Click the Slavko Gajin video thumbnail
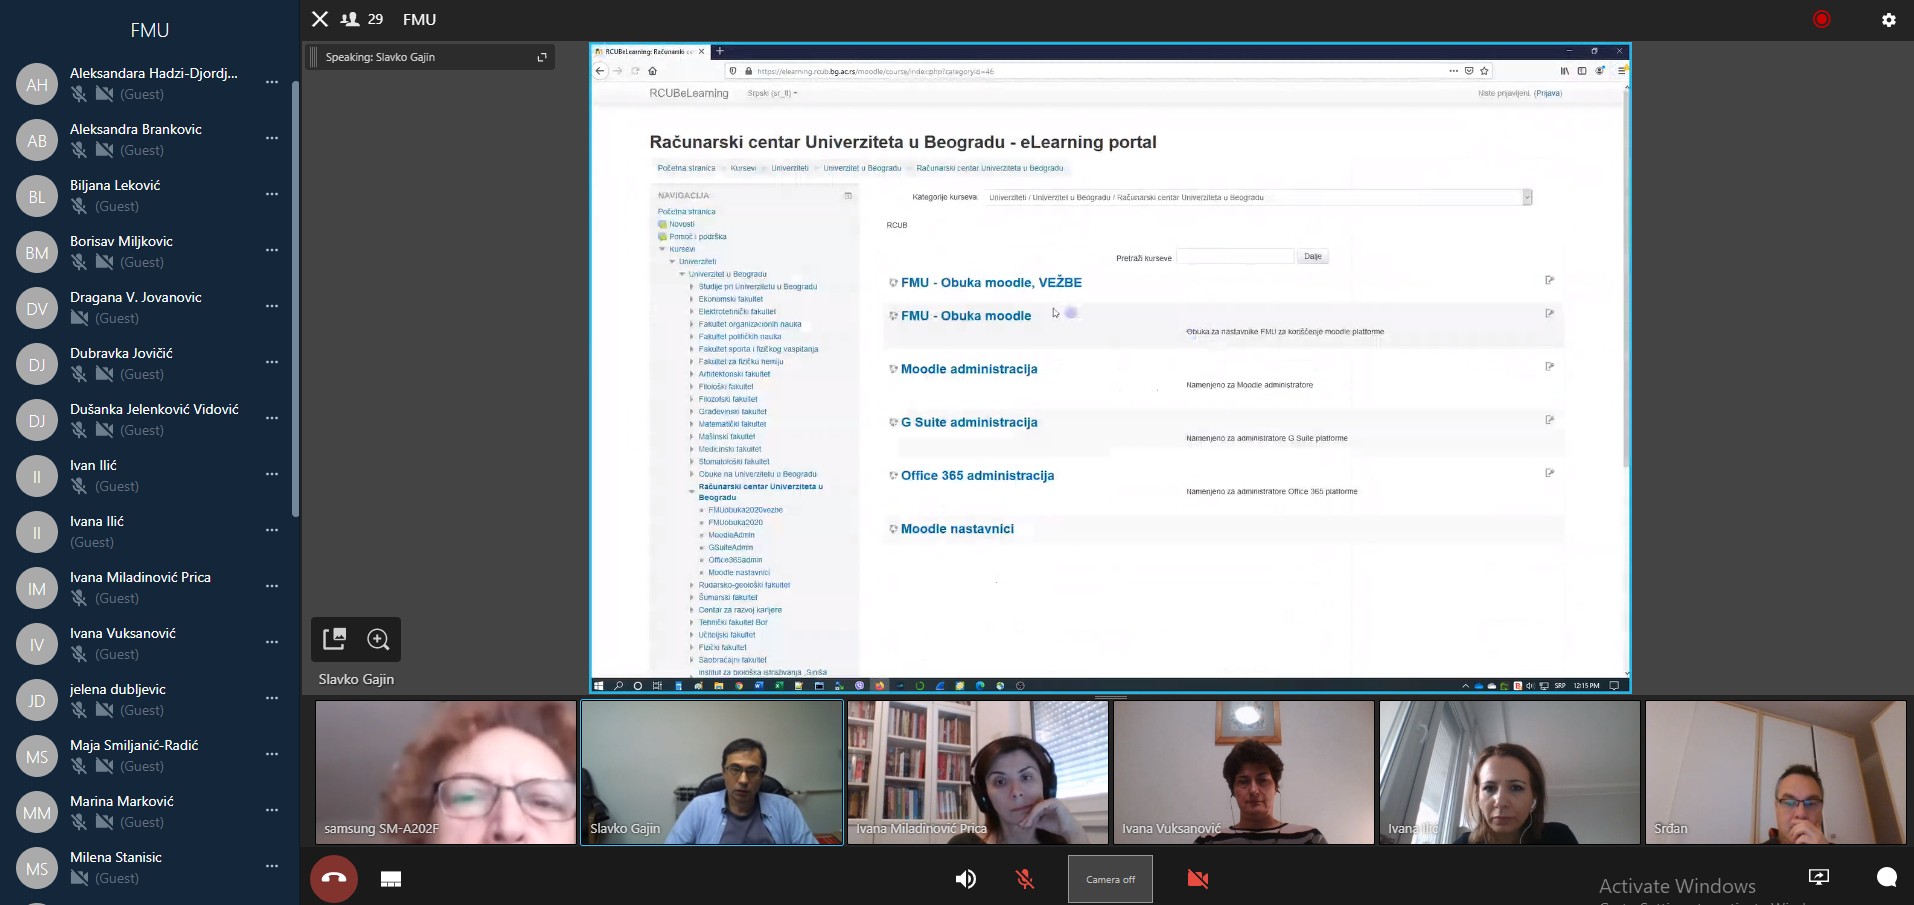The image size is (1914, 905). [712, 772]
